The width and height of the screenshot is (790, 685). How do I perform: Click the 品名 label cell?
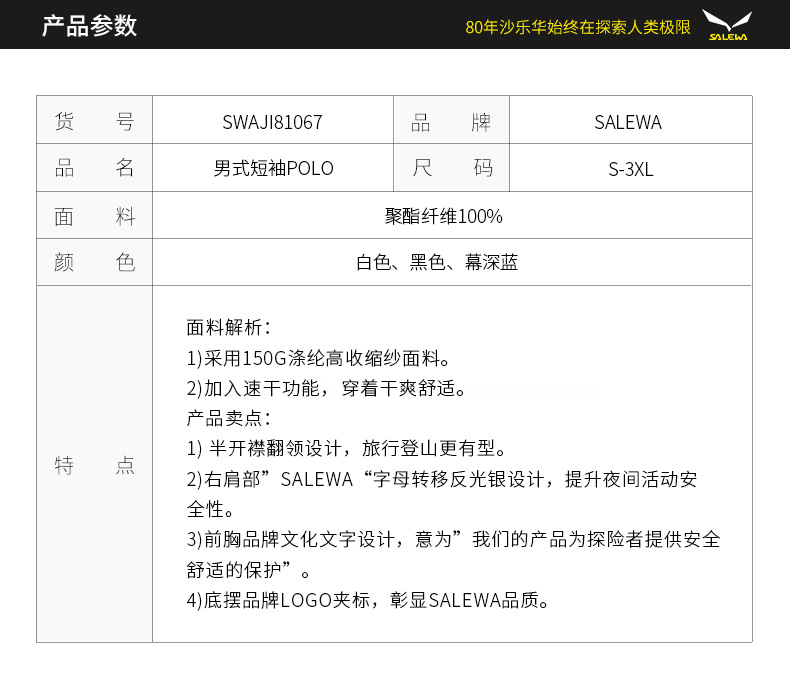tap(94, 168)
